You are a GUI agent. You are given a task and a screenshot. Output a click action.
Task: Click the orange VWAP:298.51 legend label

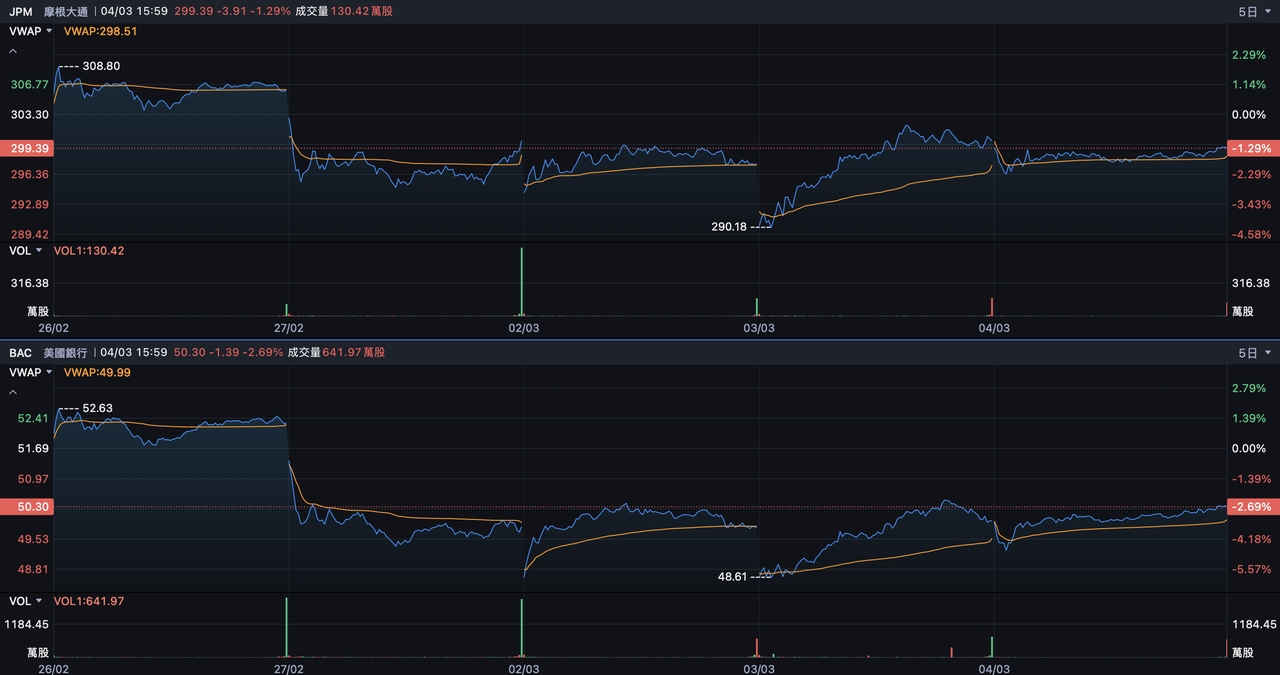pos(100,31)
